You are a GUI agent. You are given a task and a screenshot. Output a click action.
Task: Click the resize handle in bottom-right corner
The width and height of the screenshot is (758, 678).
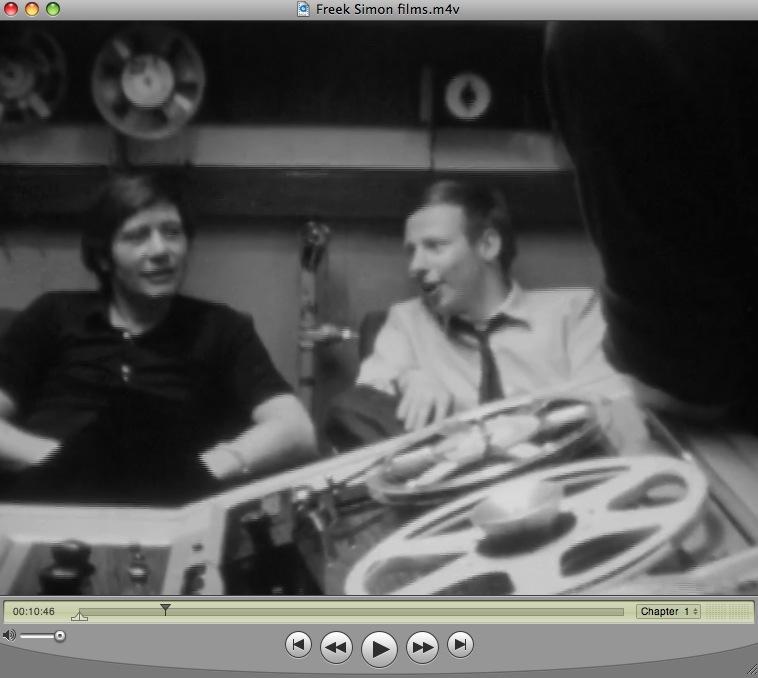pyautogui.click(x=749, y=669)
